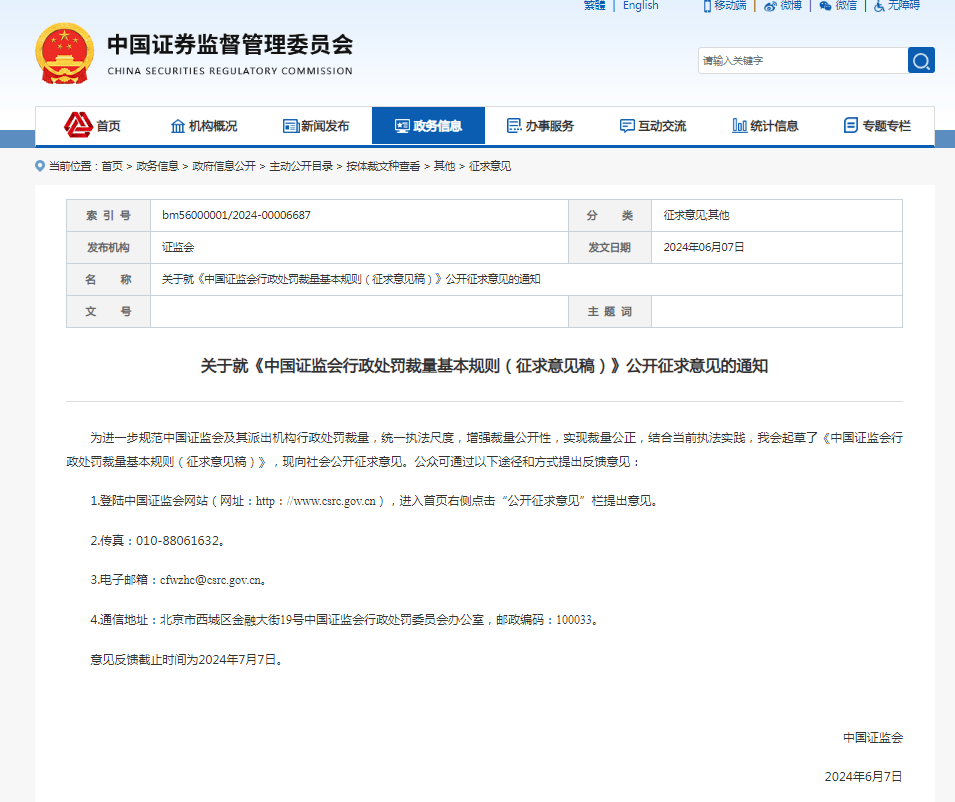The height and width of the screenshot is (802, 955).
Task: Go to 首页 in navigation bar
Action: coord(108,126)
